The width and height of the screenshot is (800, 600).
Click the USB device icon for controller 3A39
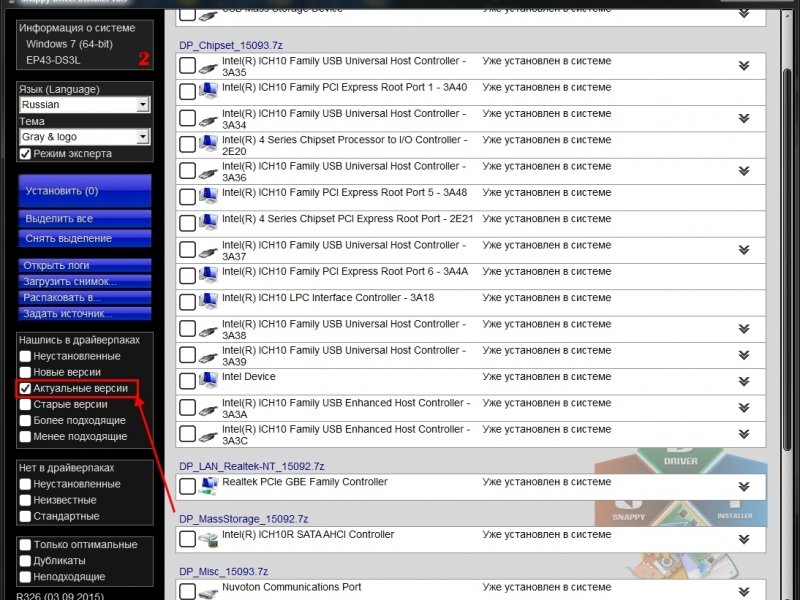pos(208,357)
